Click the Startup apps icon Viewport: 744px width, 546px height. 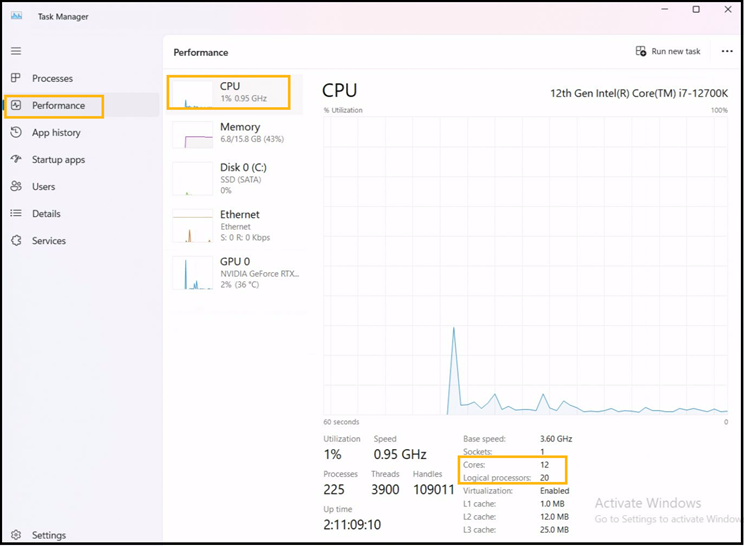coord(16,159)
